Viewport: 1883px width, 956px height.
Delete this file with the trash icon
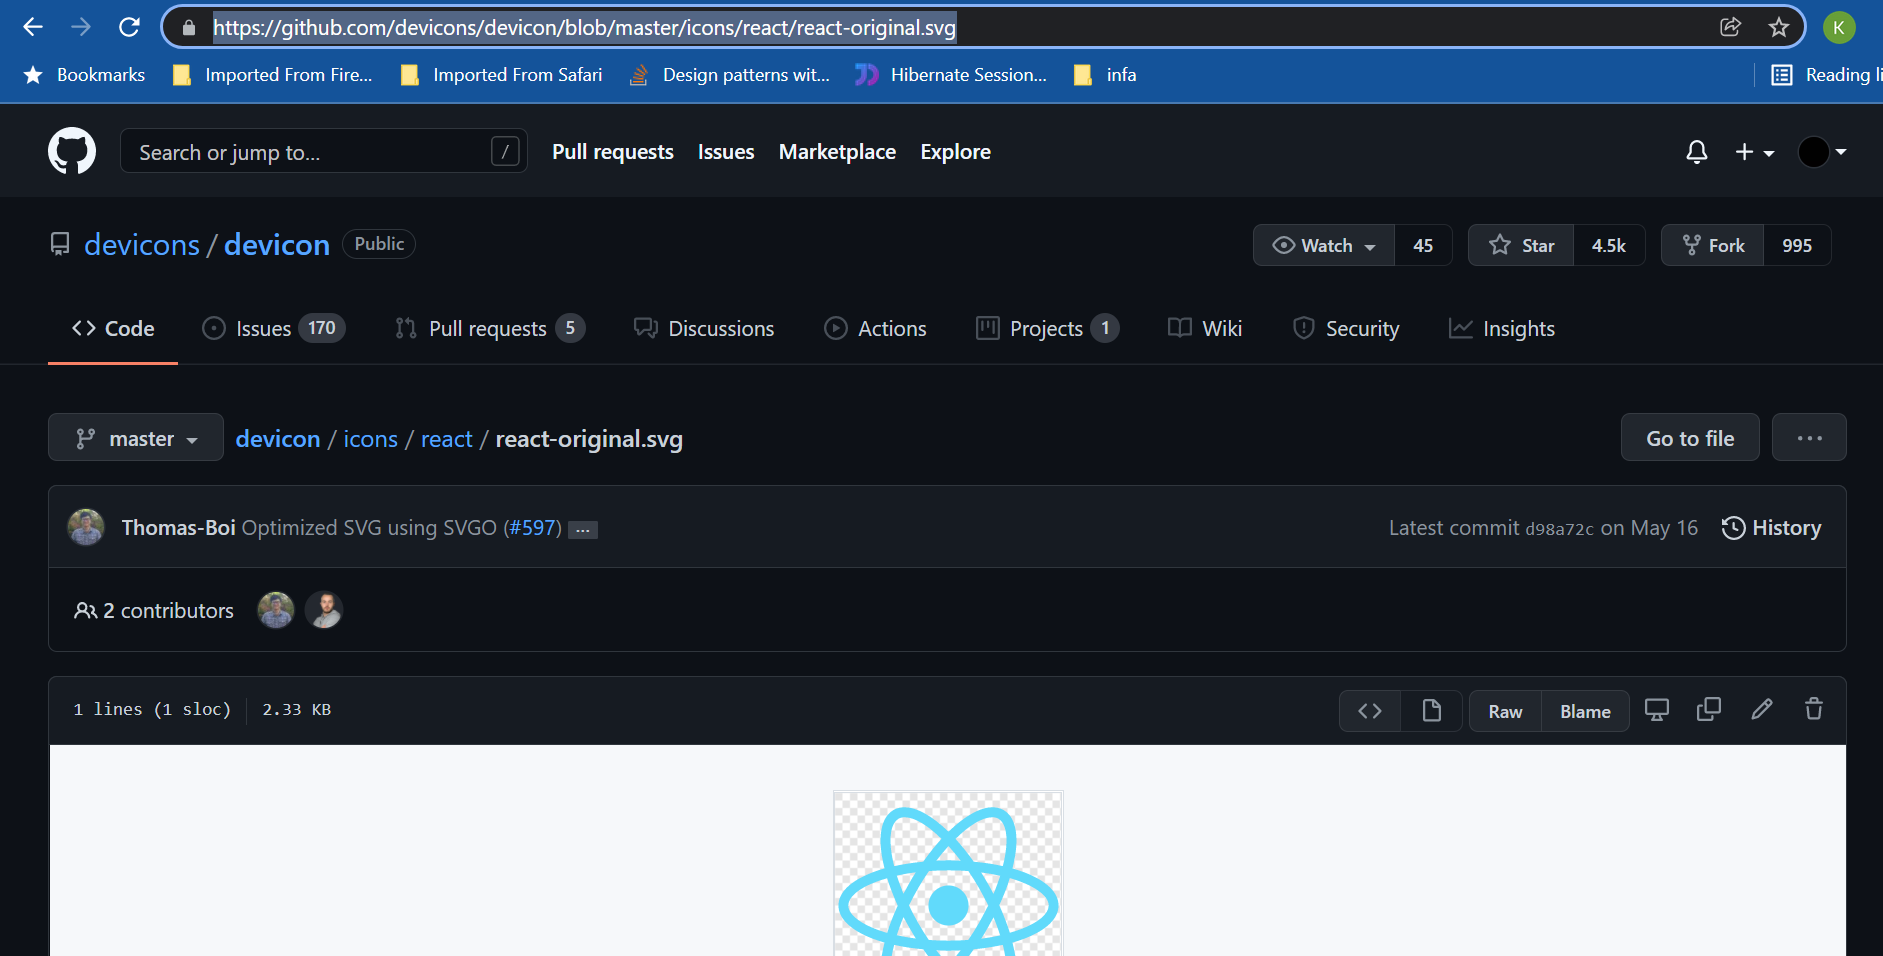point(1814,710)
